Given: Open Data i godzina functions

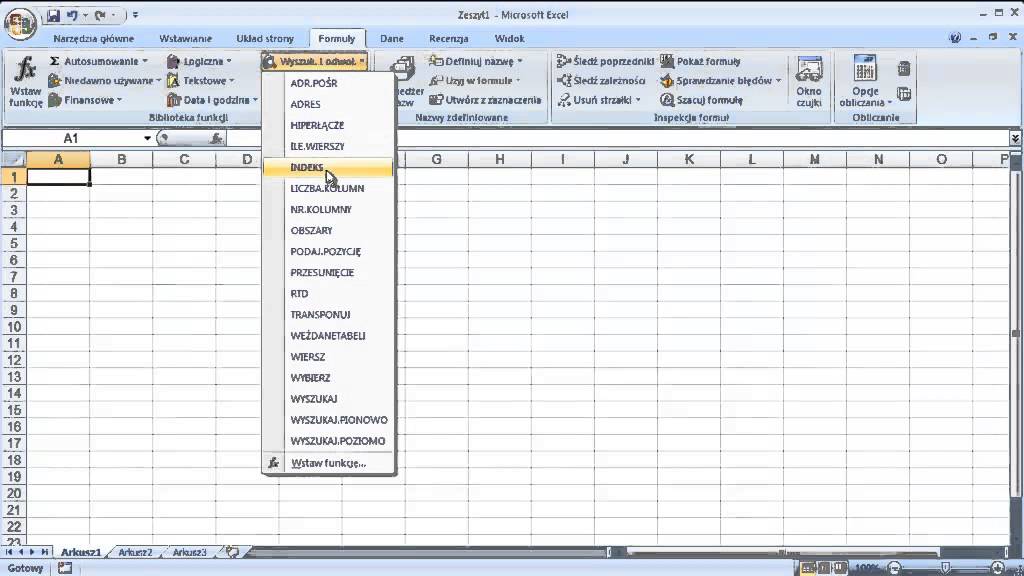Looking at the screenshot, I should [x=212, y=100].
